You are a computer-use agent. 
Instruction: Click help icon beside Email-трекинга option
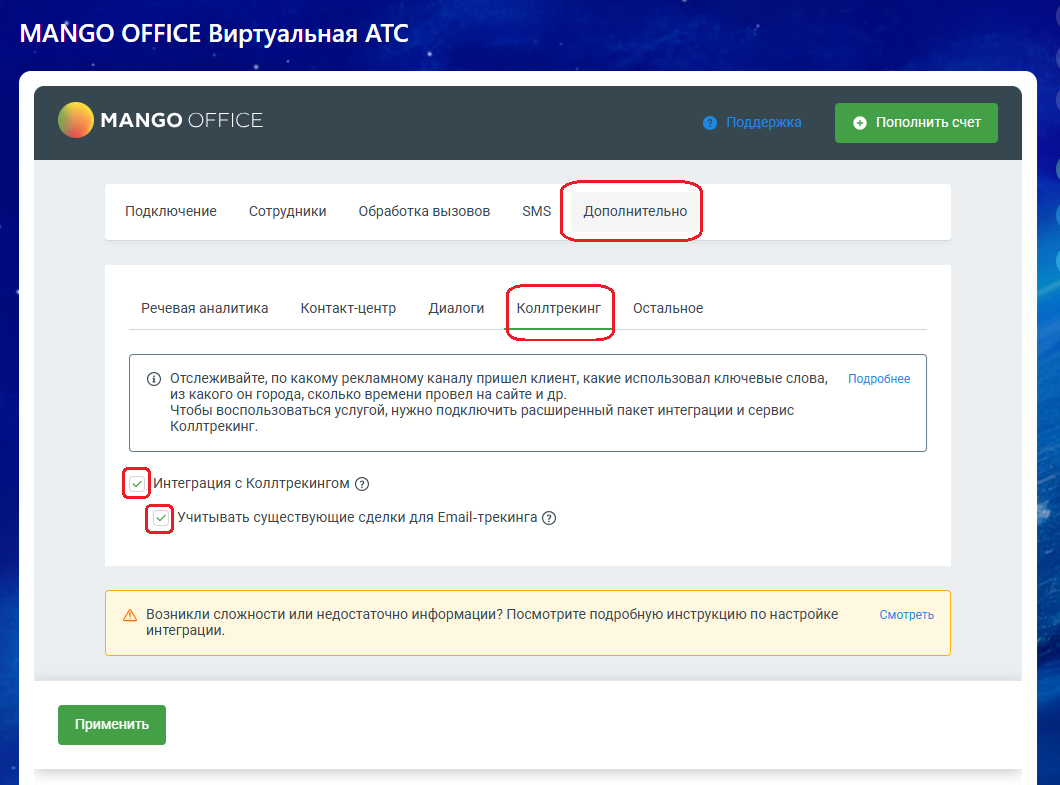coord(549,518)
